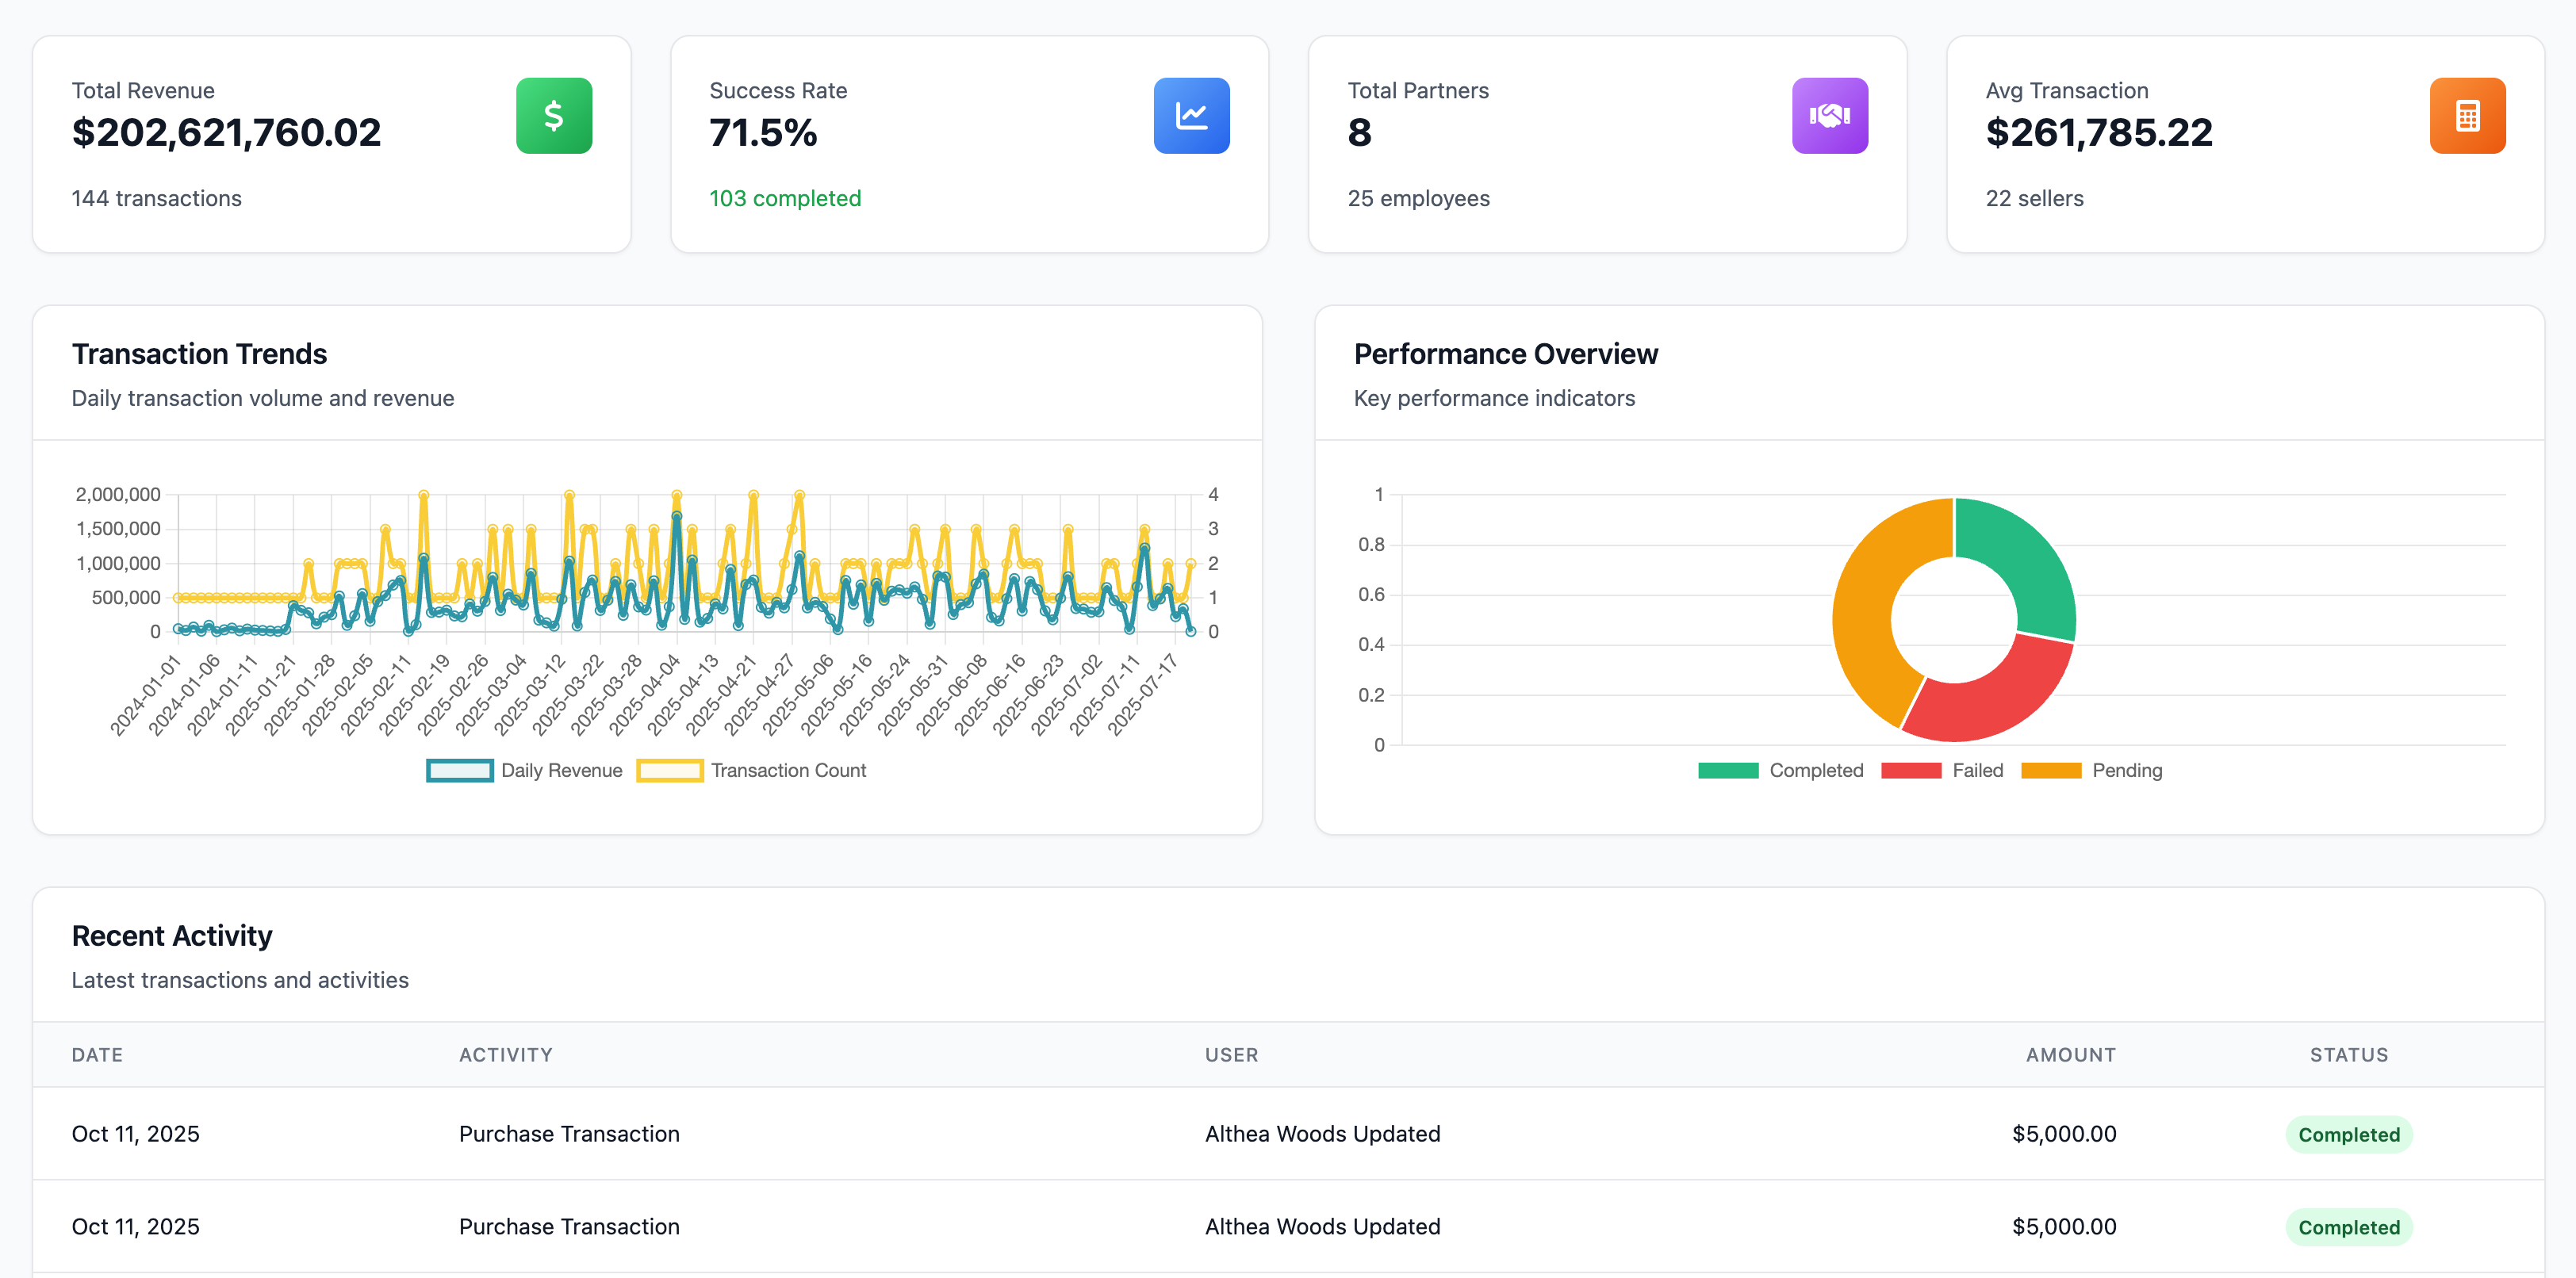Click "Althea Woods Updated" in first activity row
The width and height of the screenshot is (2576, 1278).
[1322, 1134]
